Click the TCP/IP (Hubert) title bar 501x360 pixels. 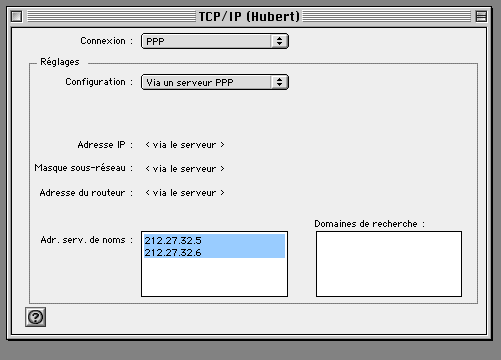click(x=249, y=16)
